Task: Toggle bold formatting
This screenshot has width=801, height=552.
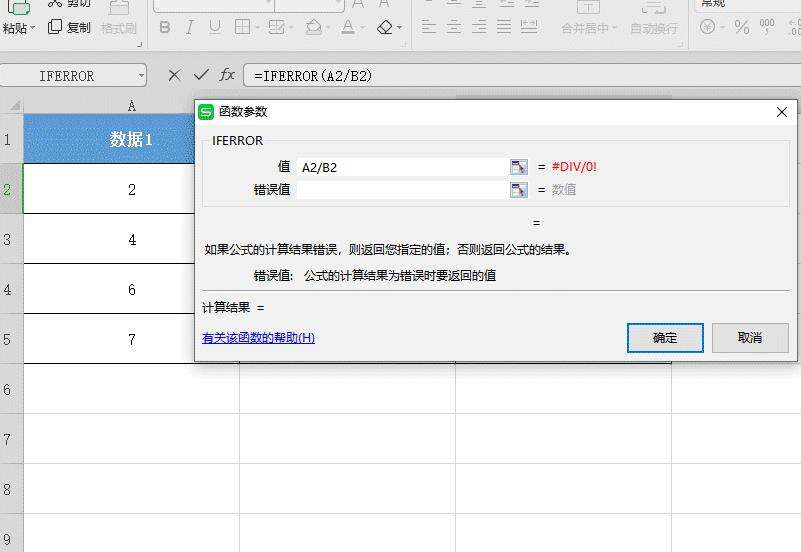Action: (164, 27)
